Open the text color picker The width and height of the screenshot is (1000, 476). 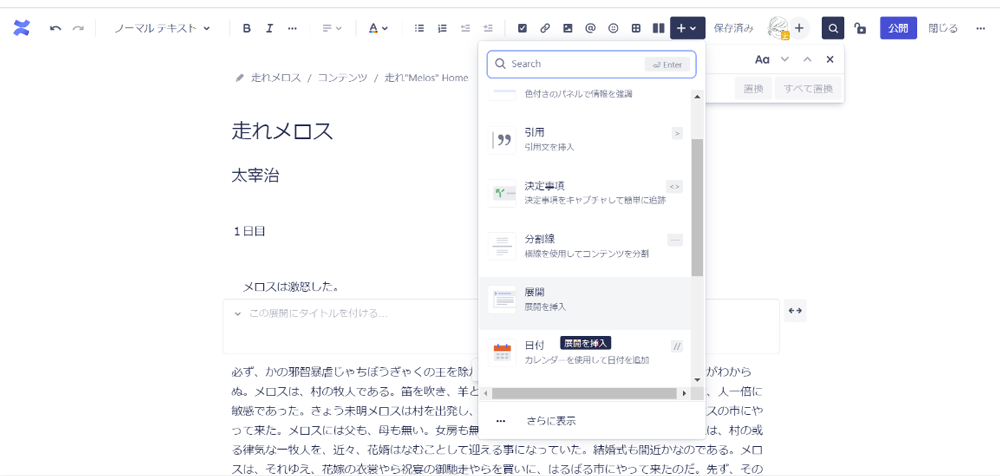tap(378, 28)
